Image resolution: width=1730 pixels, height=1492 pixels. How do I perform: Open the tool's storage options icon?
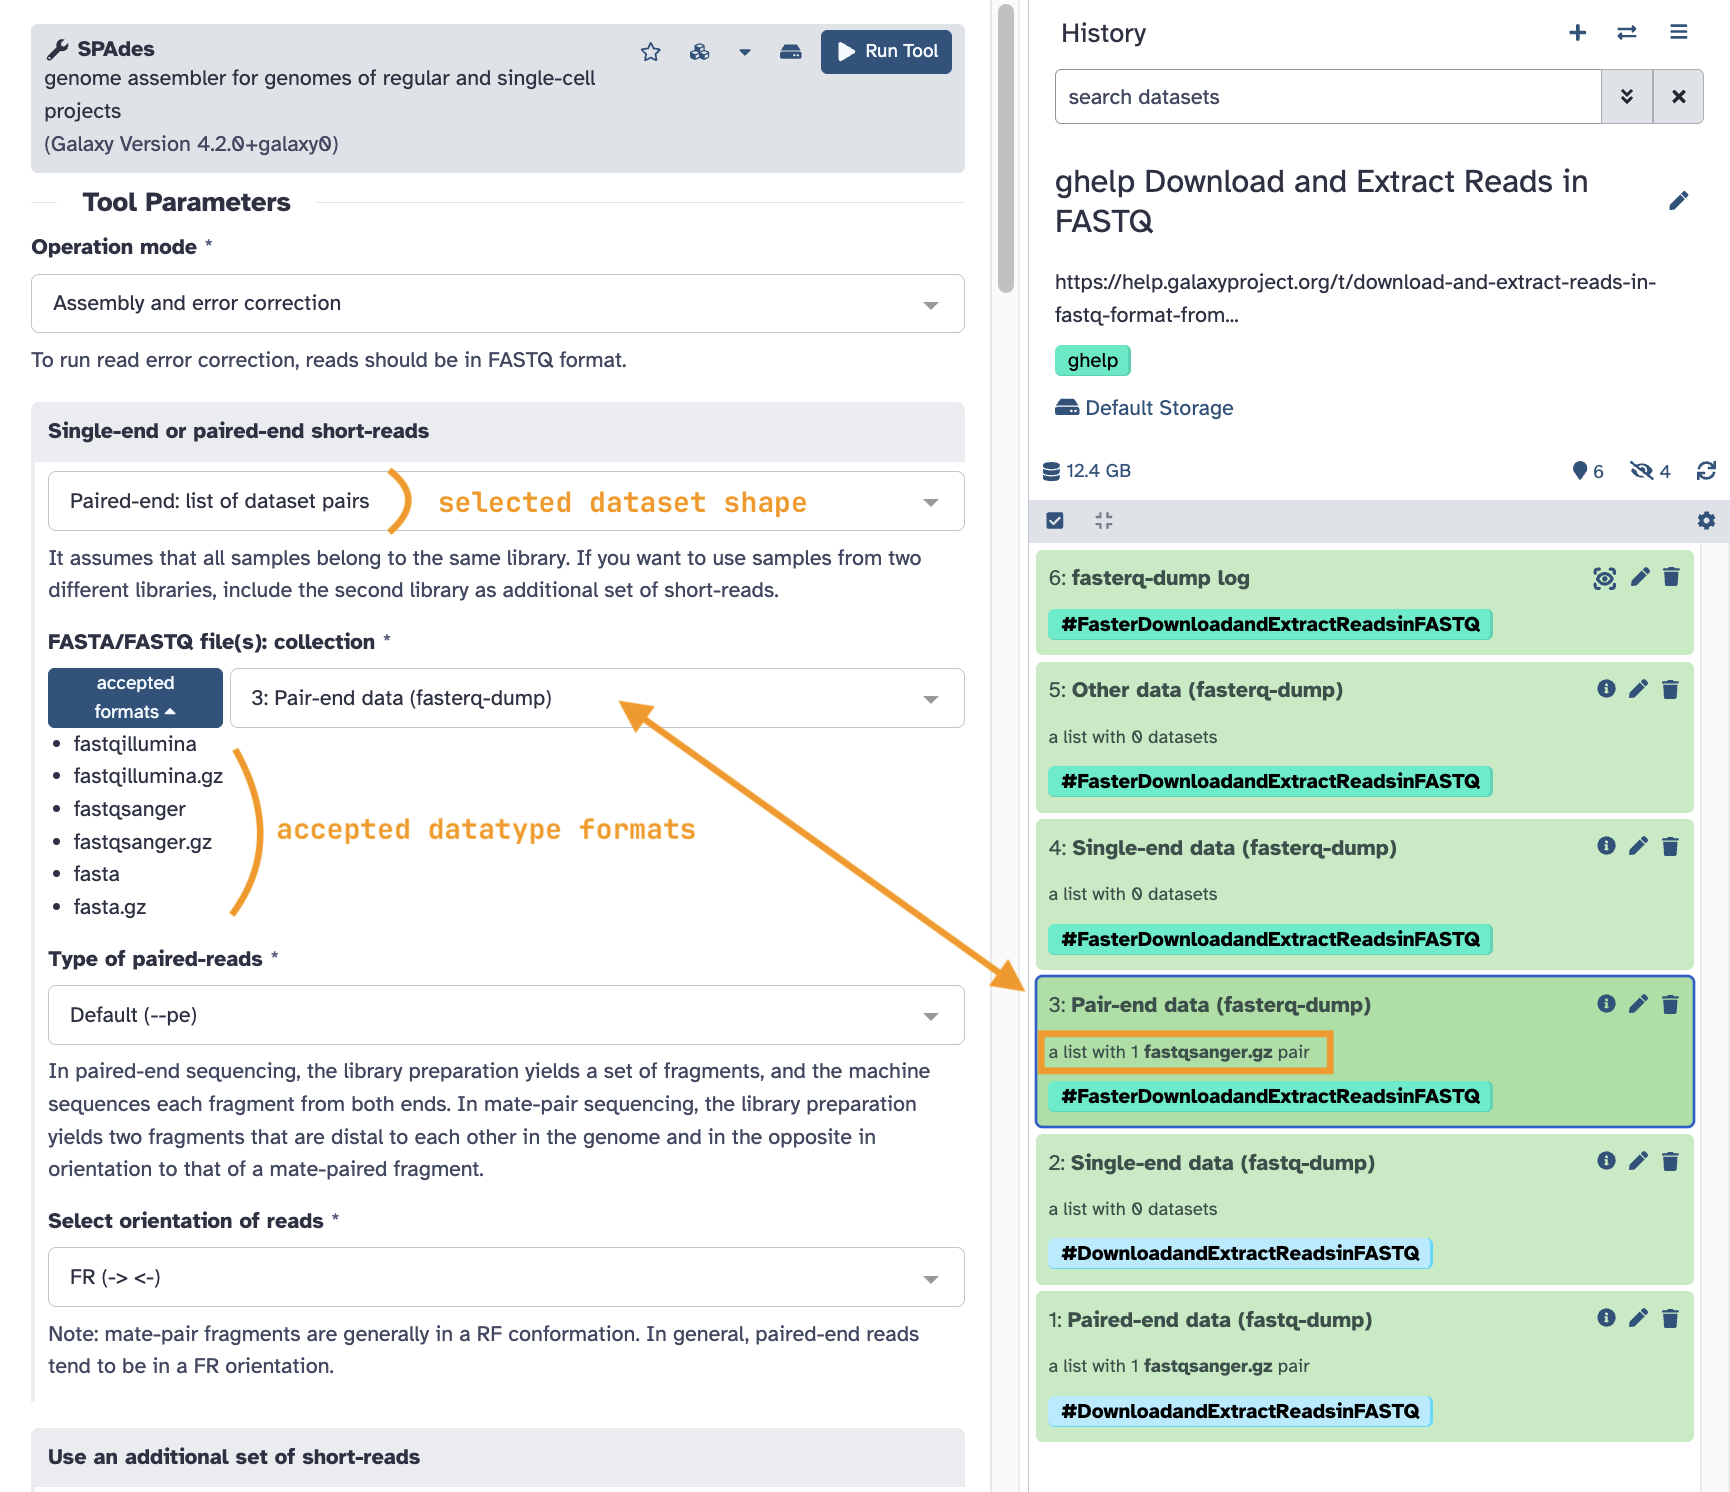tap(791, 52)
